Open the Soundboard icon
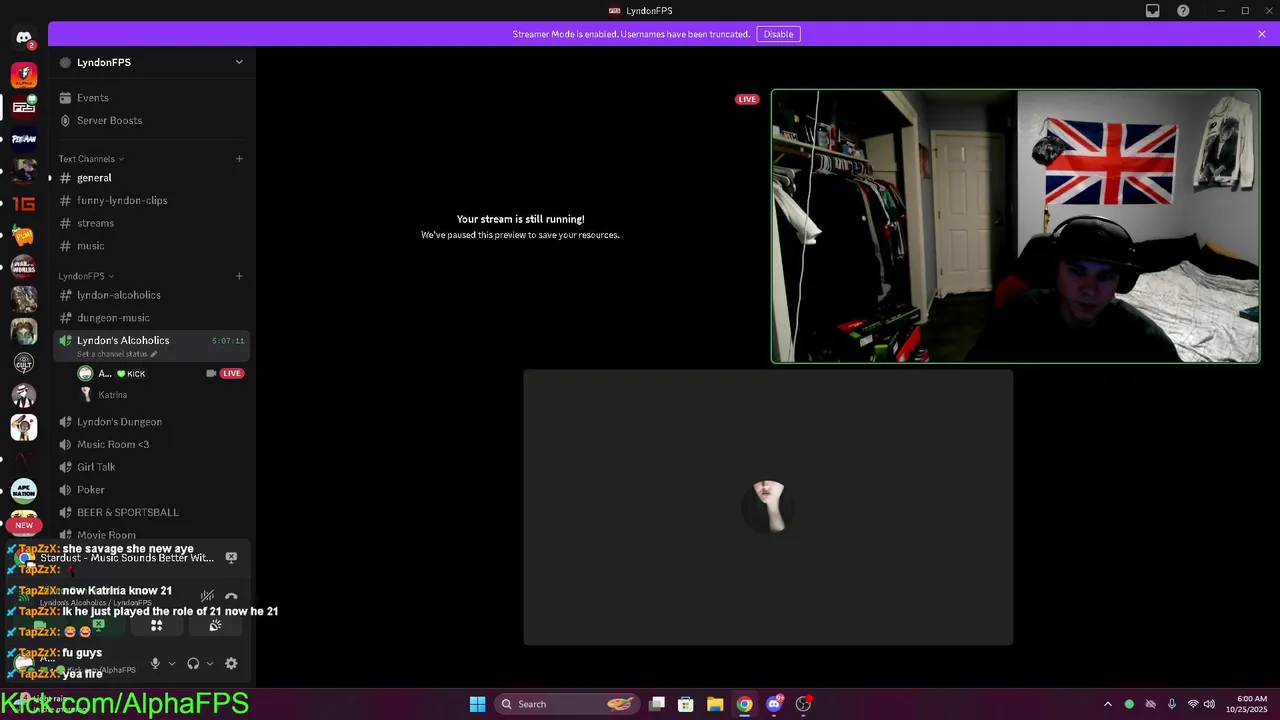The height and width of the screenshot is (720, 1280). coord(215,625)
